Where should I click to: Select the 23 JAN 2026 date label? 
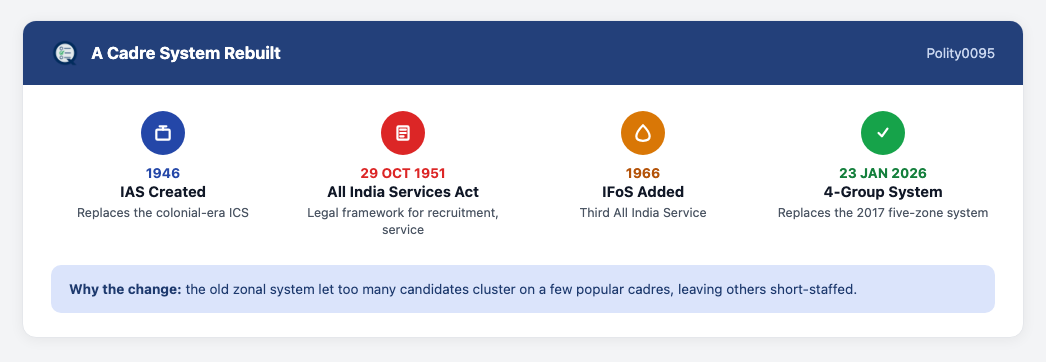pos(883,173)
